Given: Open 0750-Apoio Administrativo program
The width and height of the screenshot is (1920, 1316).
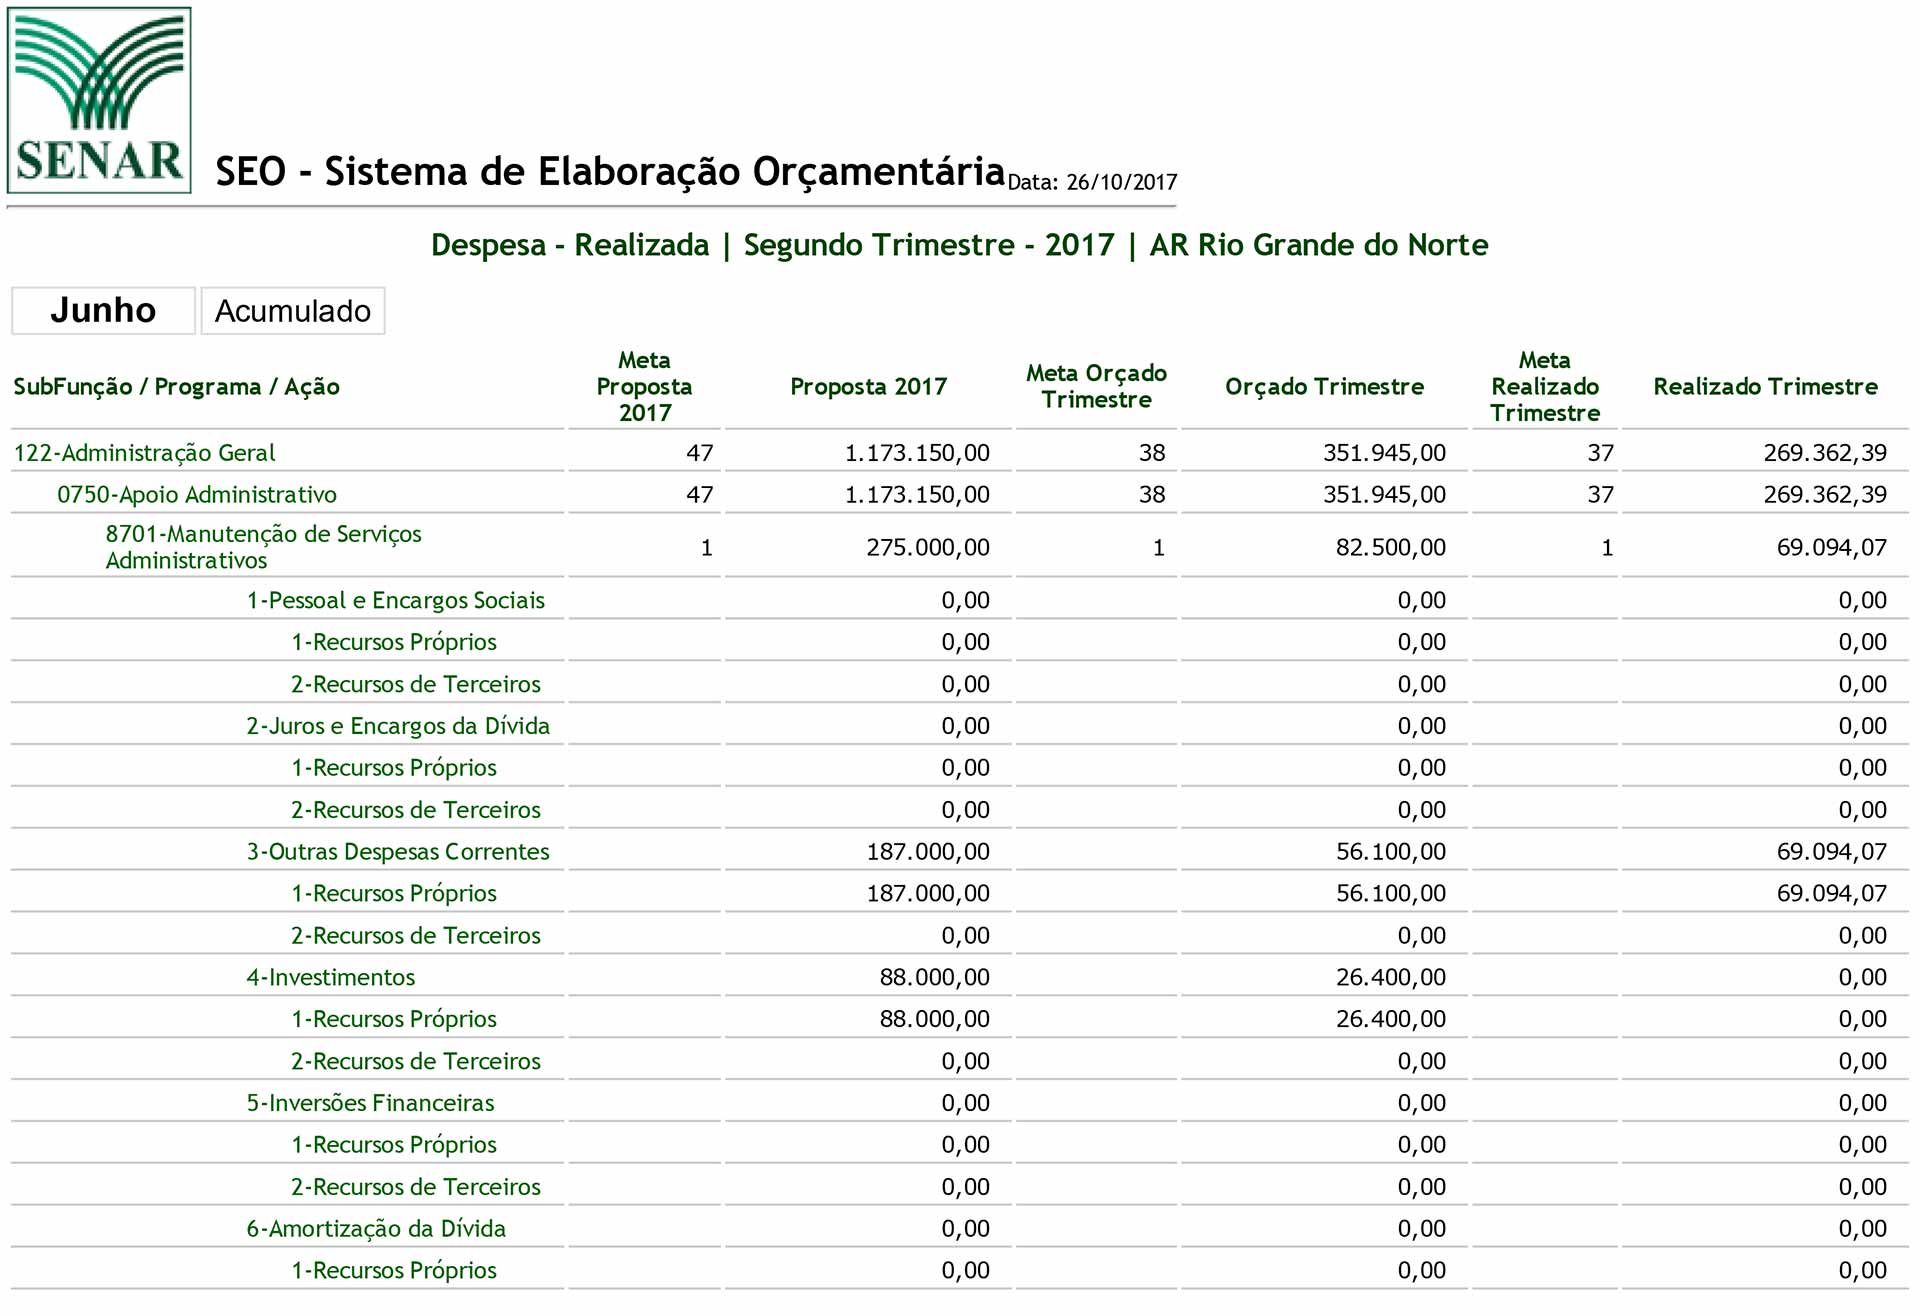Looking at the screenshot, I should 197,495.
